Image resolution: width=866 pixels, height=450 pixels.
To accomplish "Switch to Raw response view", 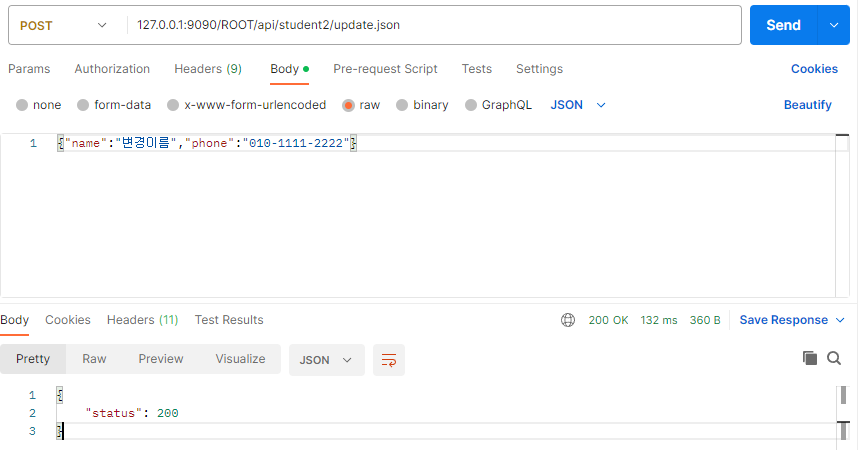I will click(94, 359).
